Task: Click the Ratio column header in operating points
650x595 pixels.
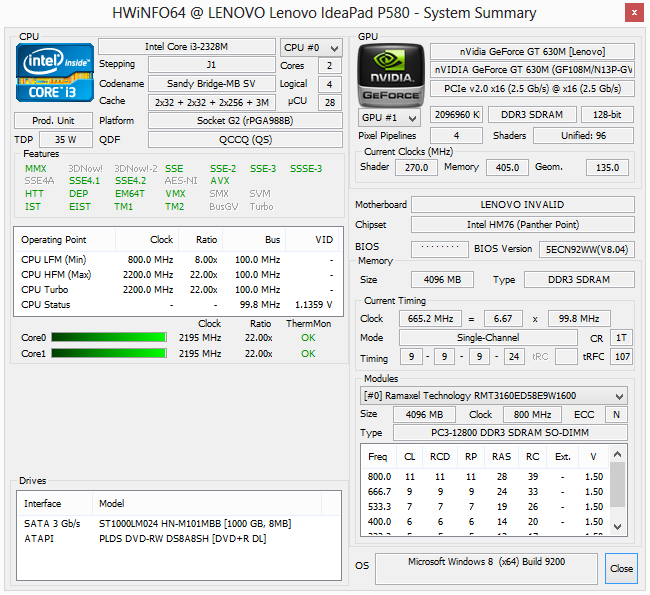Action: click(x=201, y=240)
